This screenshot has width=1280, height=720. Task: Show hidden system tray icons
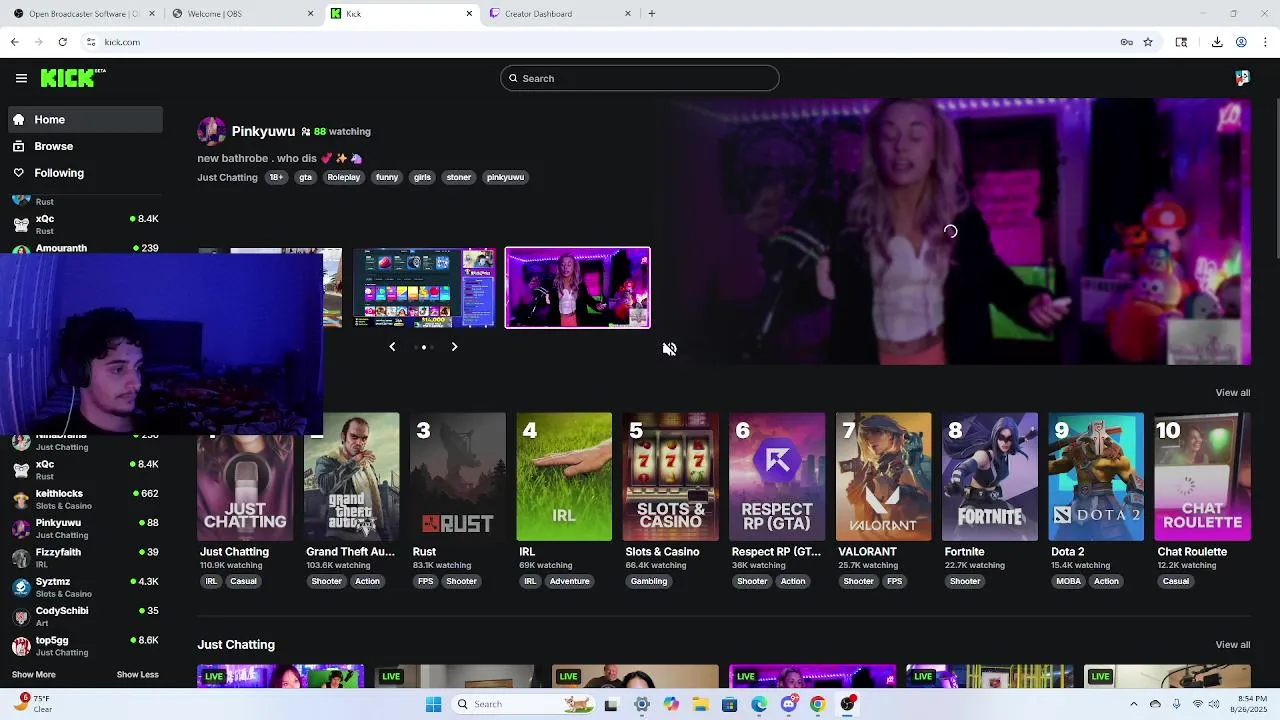(1133, 704)
